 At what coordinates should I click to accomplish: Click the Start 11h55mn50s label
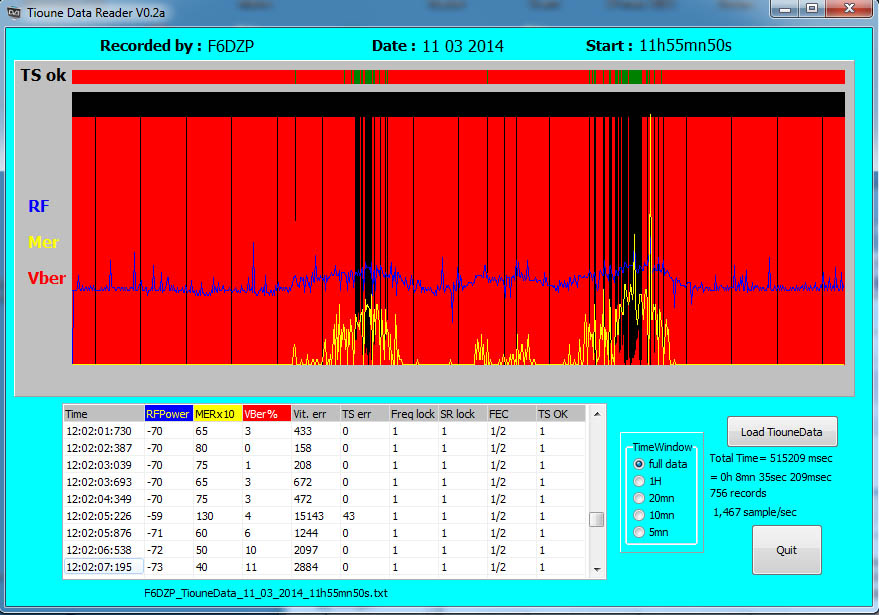[659, 45]
